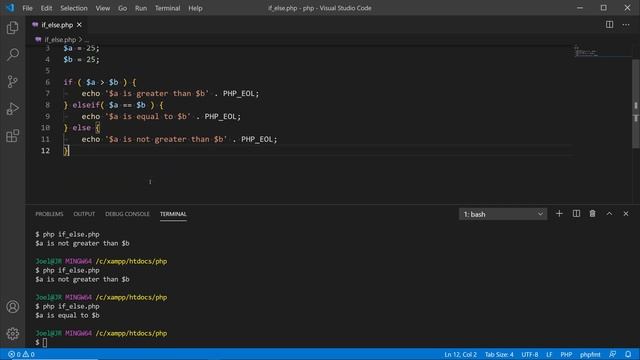
Task: Click the if_else.php breadcrumb item
Action: 60,40
